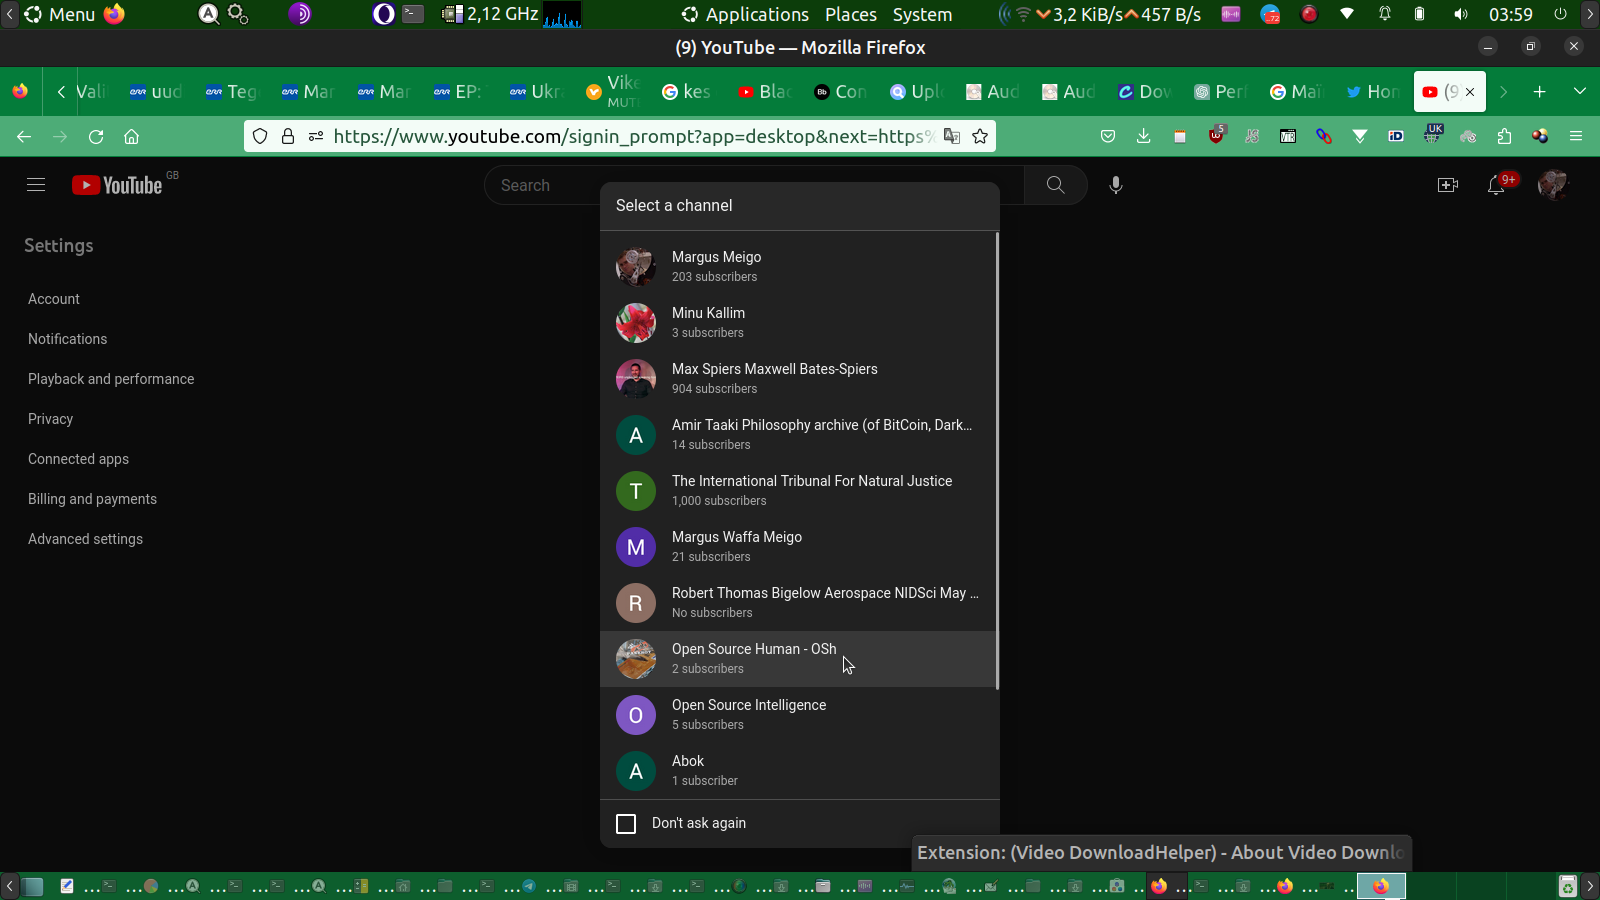The image size is (1600, 900).
Task: Open Notifications settings
Action: 67,339
